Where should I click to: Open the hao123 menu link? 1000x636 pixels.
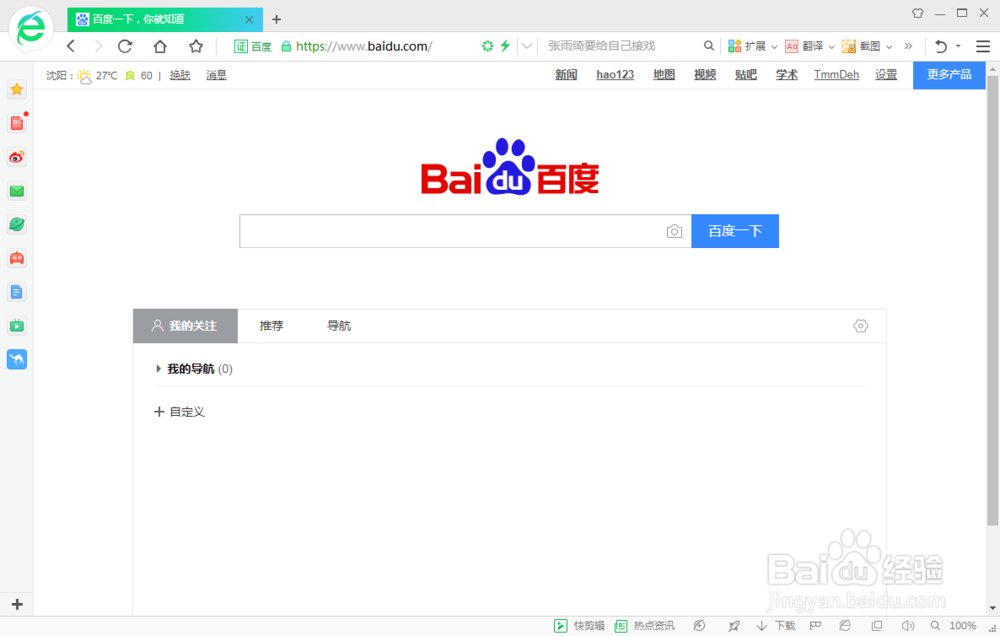point(614,74)
